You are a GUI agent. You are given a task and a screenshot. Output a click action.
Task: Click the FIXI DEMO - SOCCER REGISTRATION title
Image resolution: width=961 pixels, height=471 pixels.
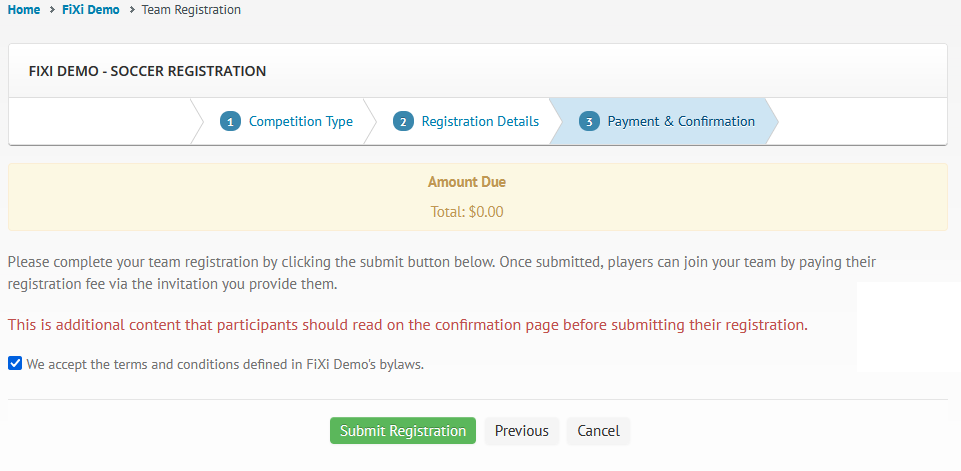(x=147, y=71)
